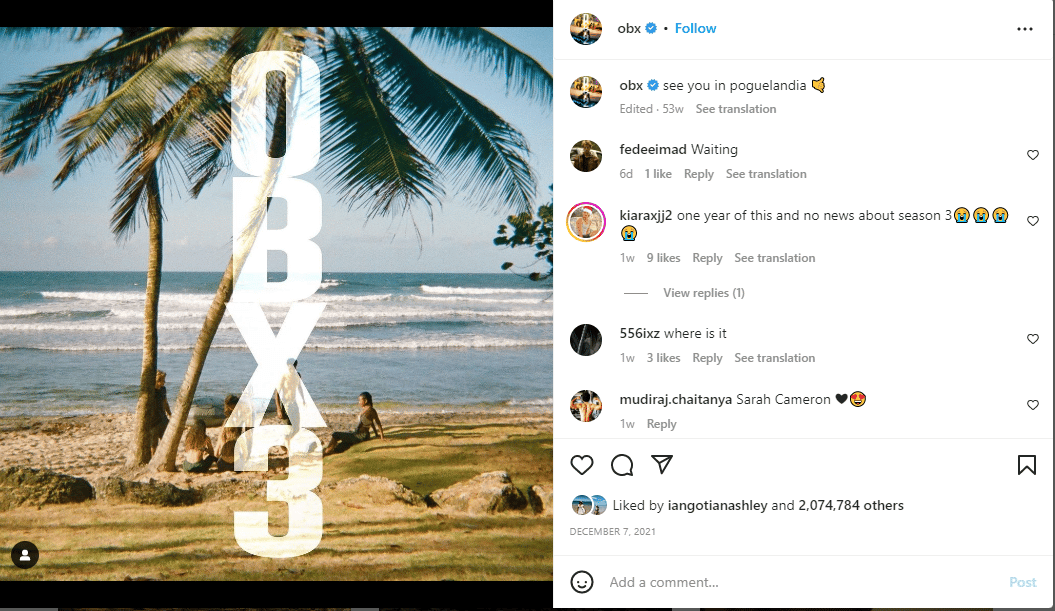See translation of 556ixz's comment
This screenshot has height=611, width=1055.
click(774, 358)
